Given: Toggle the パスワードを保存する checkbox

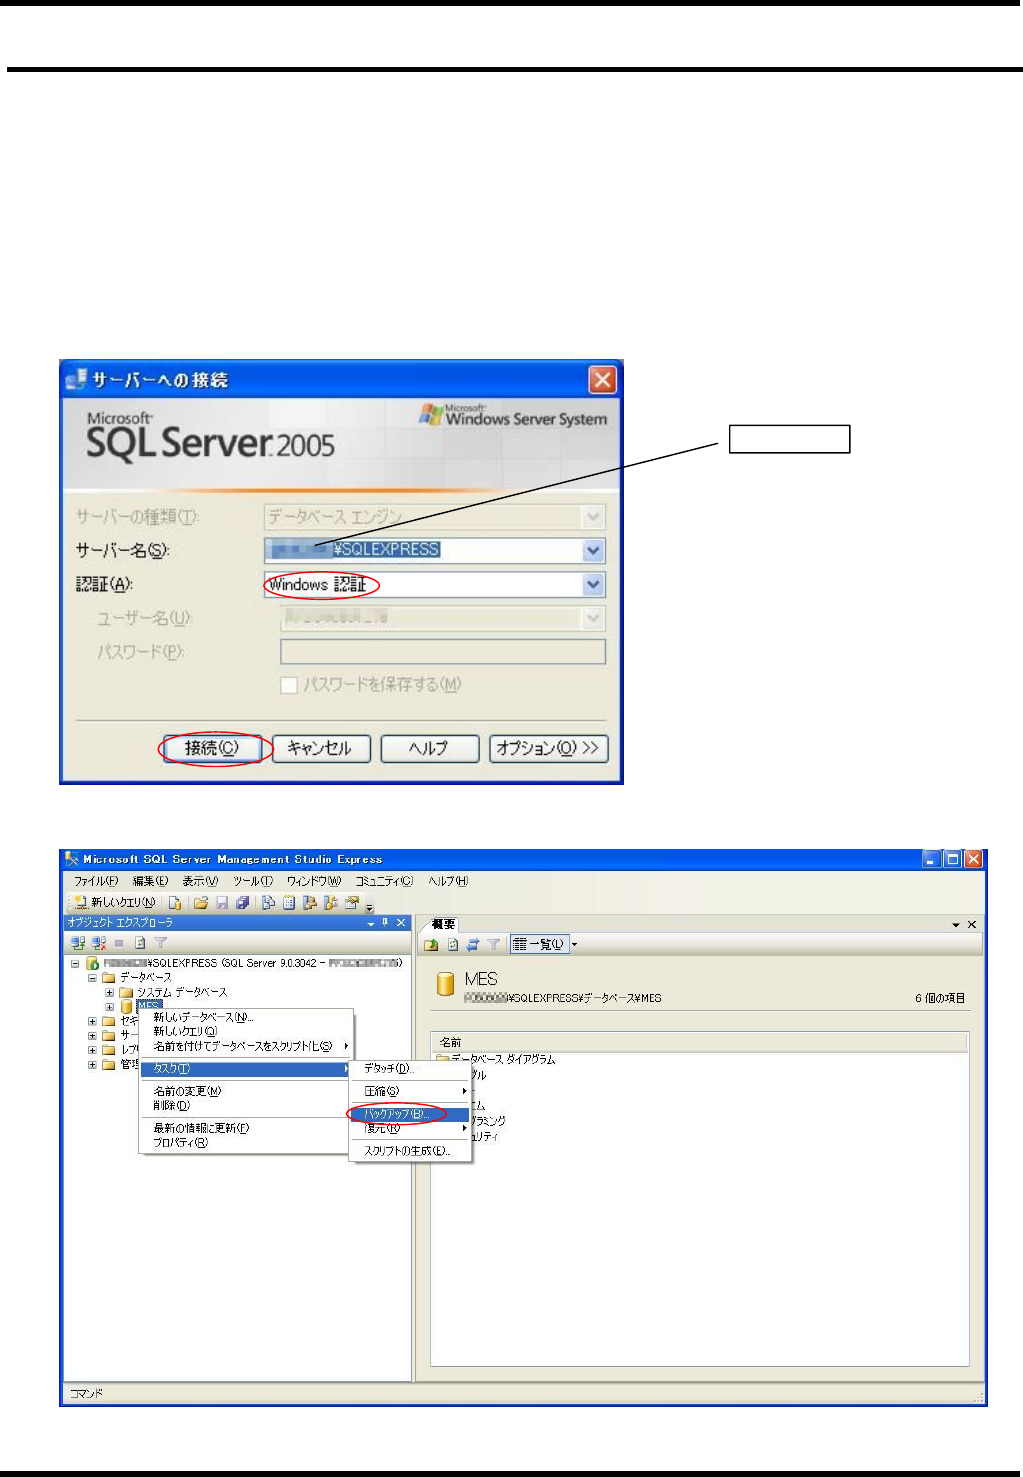Looking at the screenshot, I should 289,685.
